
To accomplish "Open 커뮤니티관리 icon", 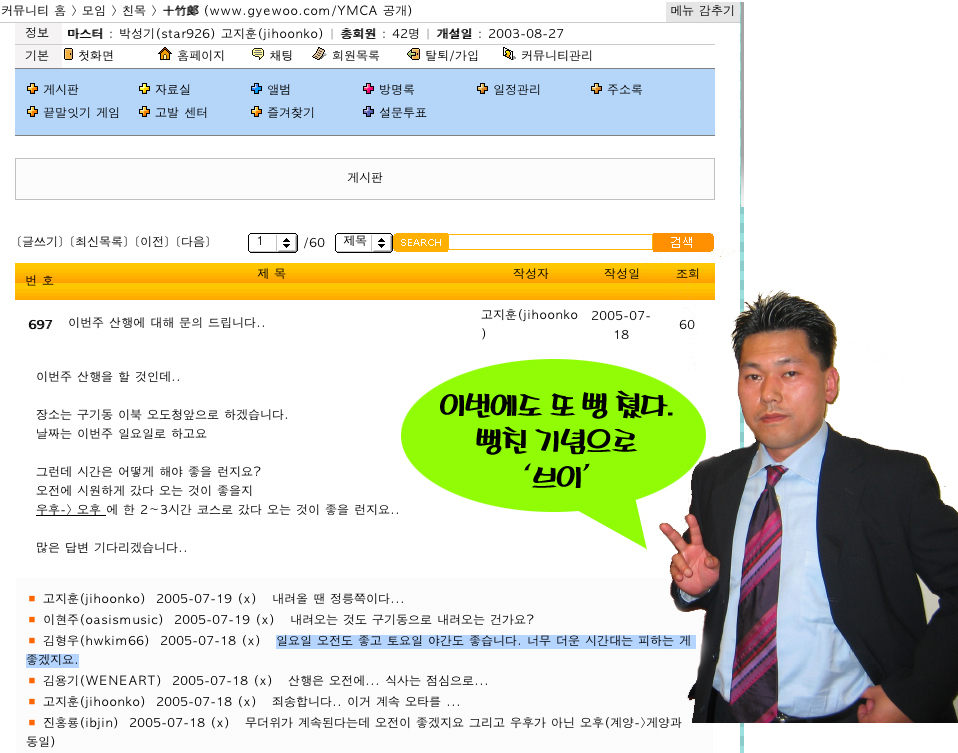I will pos(509,55).
